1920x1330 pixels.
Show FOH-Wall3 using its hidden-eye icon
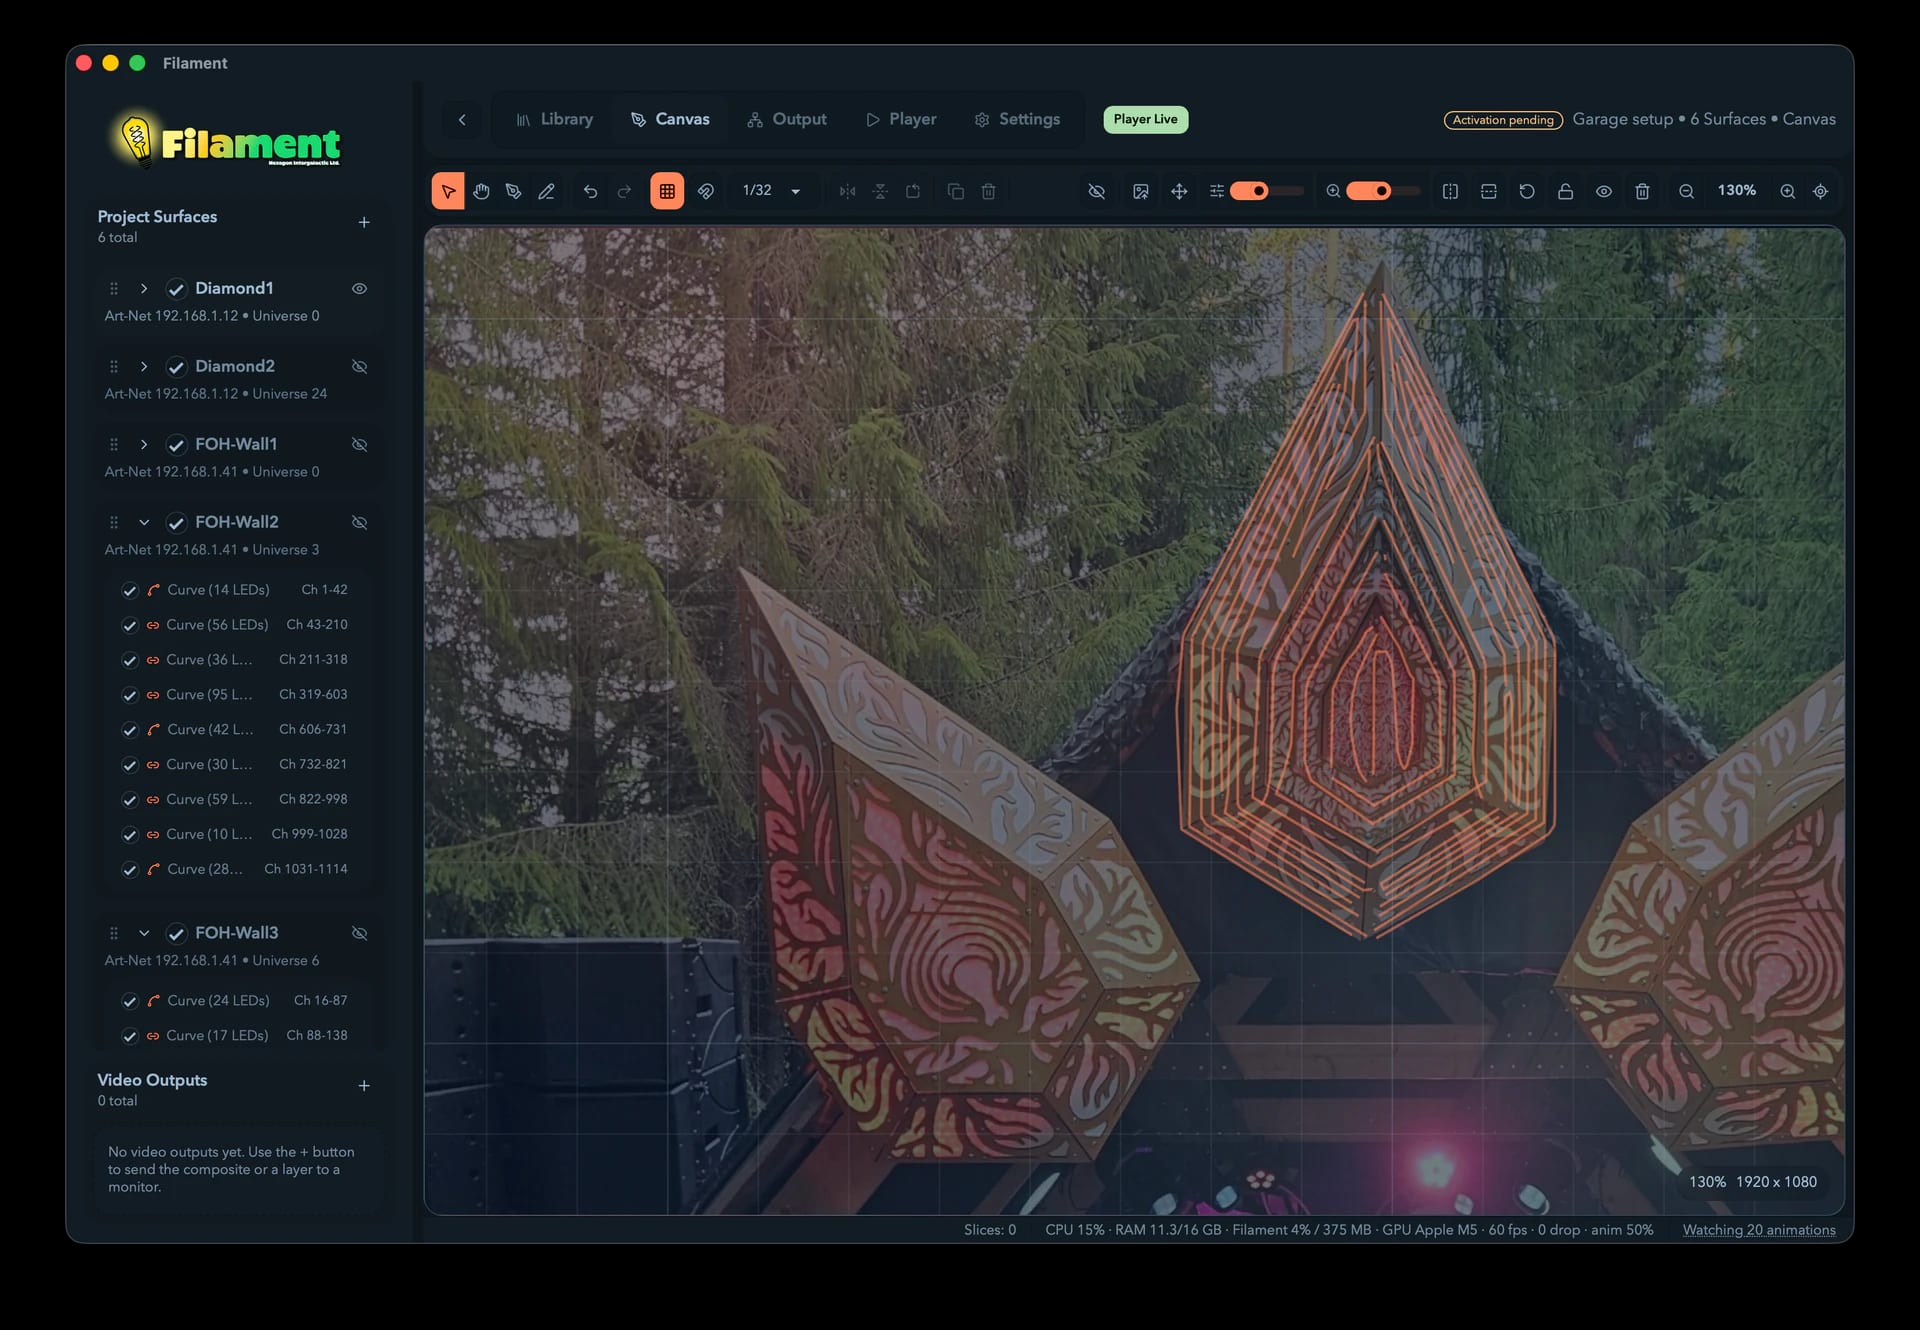tap(360, 933)
